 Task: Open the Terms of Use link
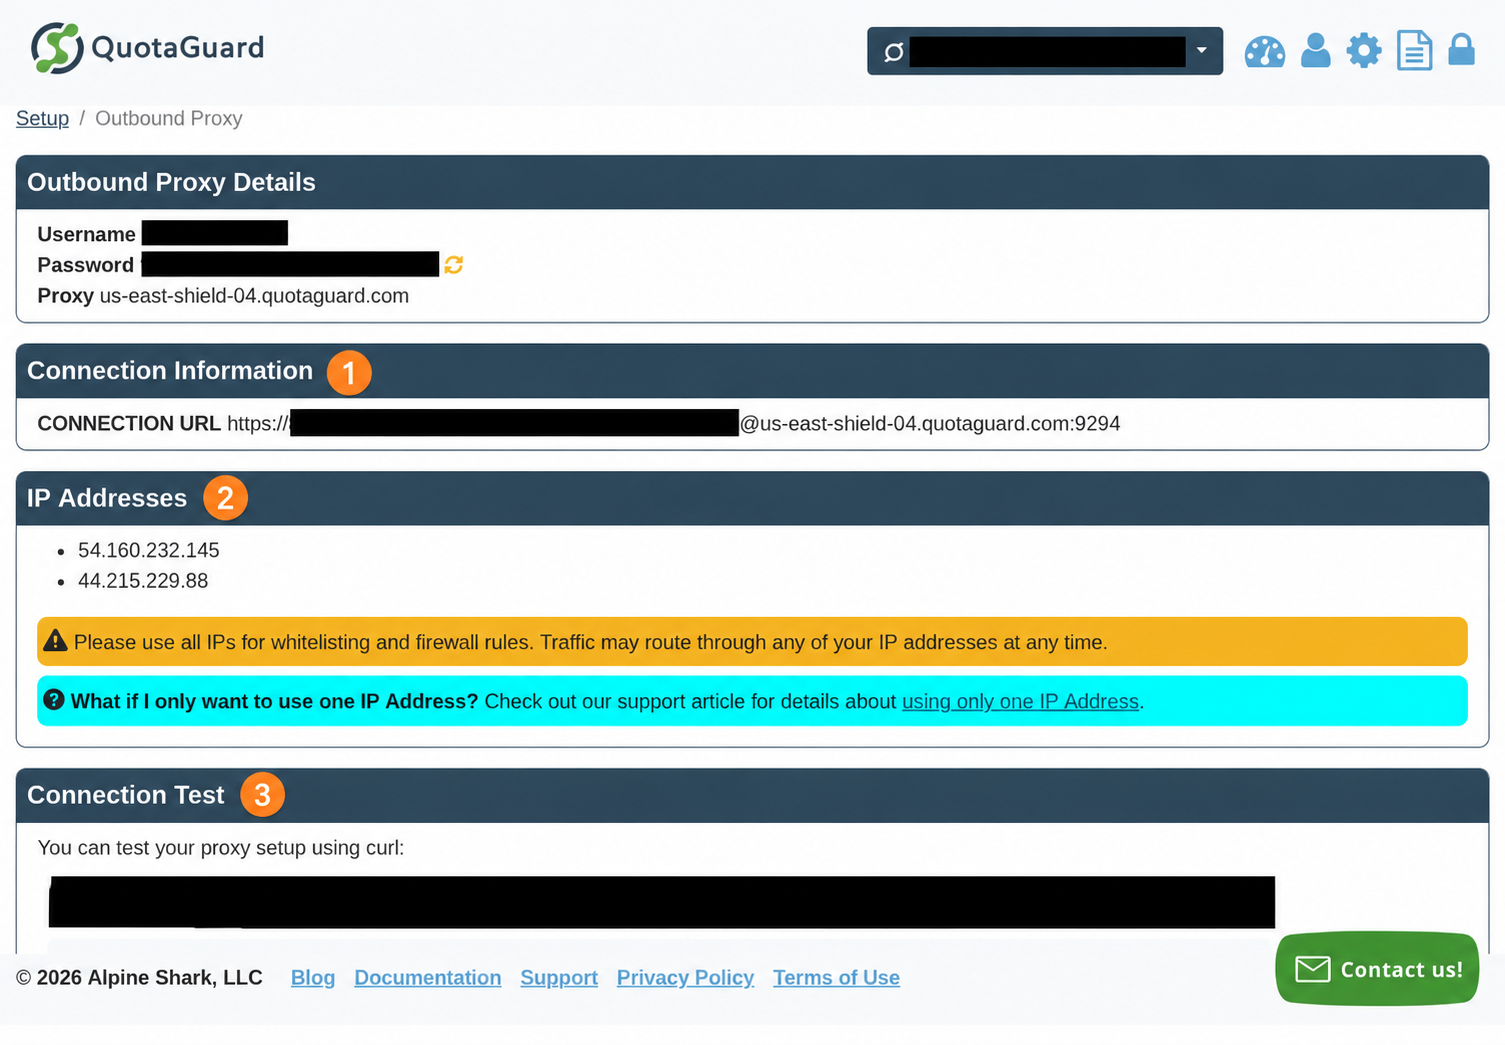point(836,977)
